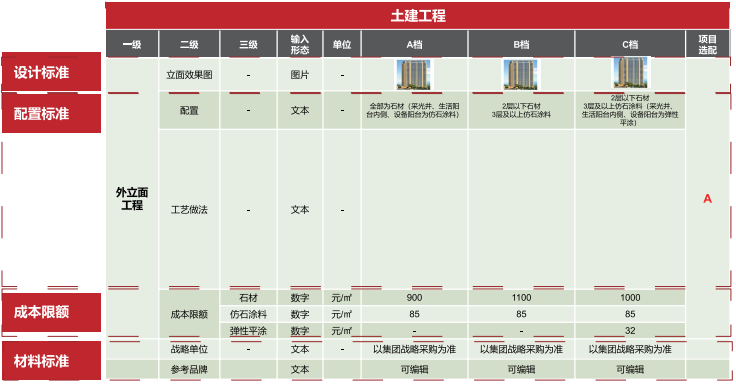Image resolution: width=736 pixels, height=385 pixels.
Task: Click the B档 building elevation thumbnail
Action: [521, 75]
